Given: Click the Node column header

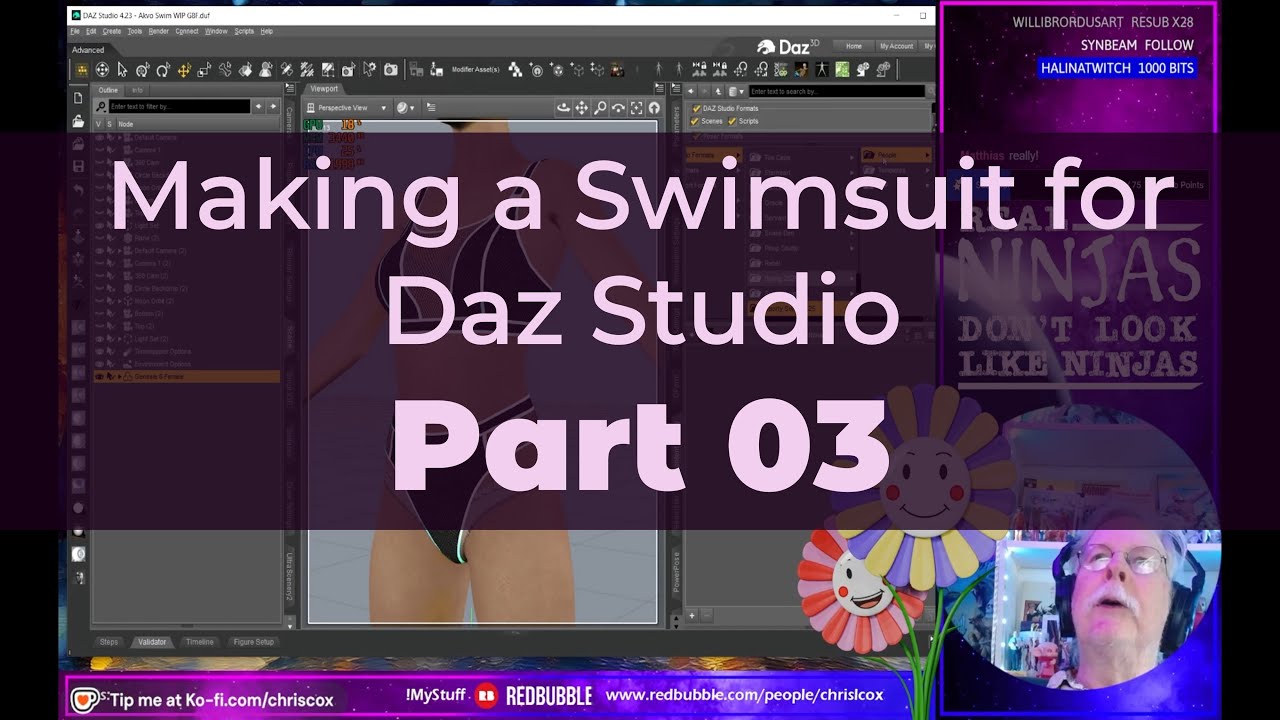Looking at the screenshot, I should click(x=126, y=124).
